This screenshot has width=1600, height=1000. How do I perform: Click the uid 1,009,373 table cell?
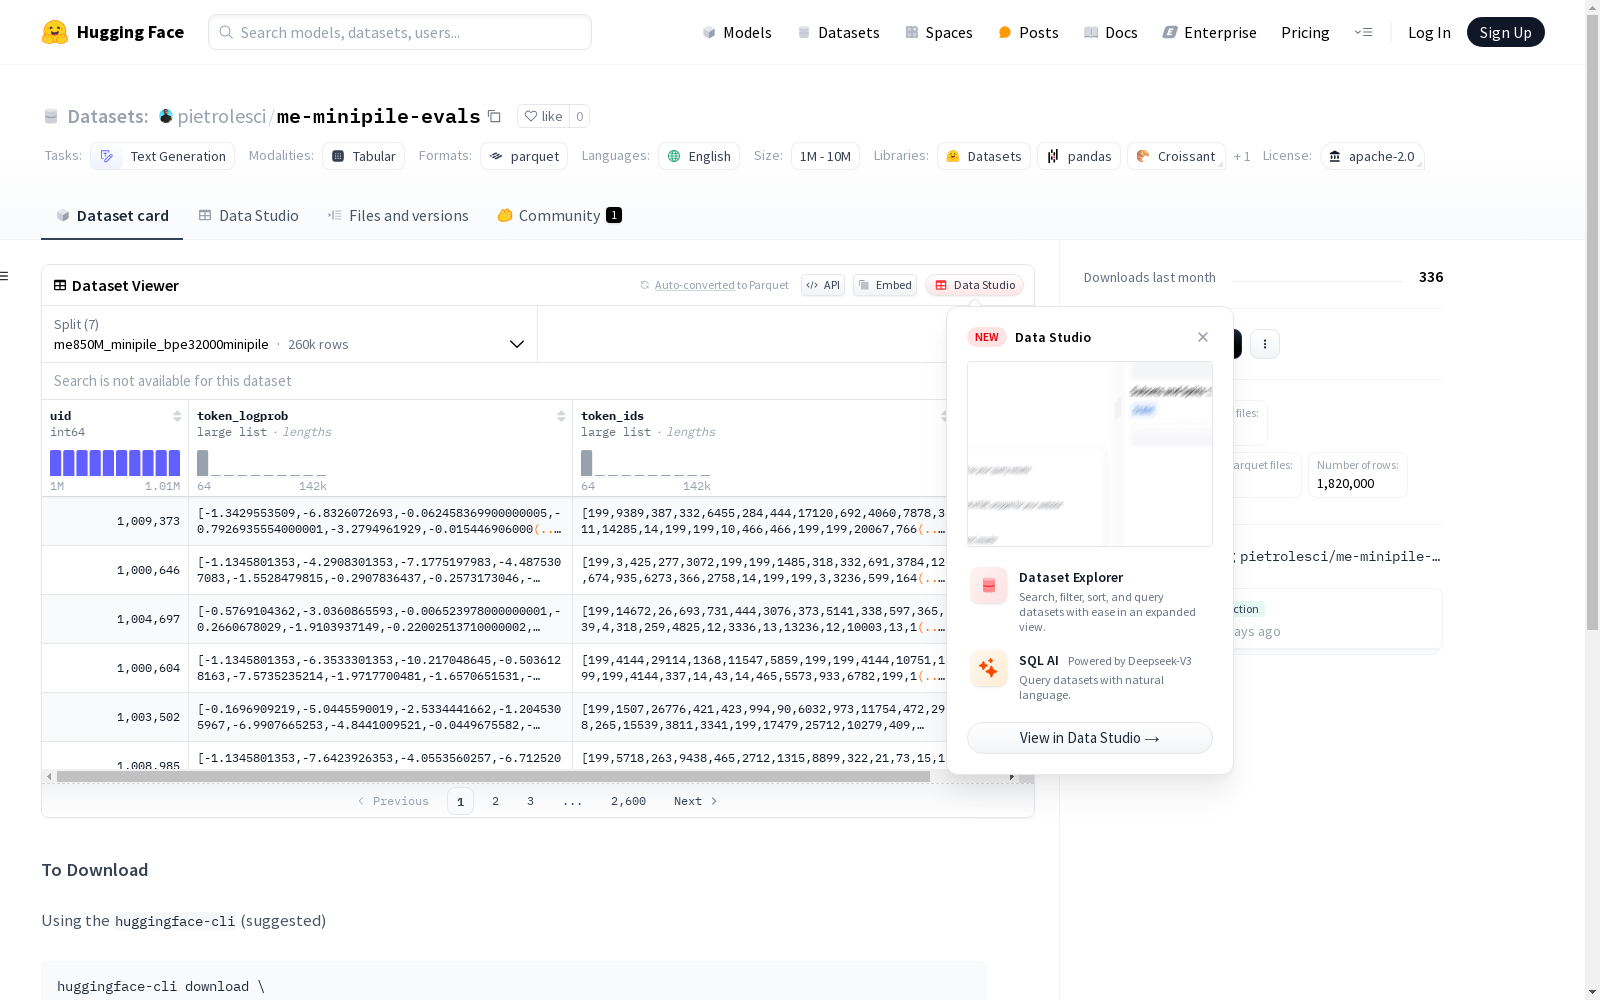pyautogui.click(x=115, y=521)
